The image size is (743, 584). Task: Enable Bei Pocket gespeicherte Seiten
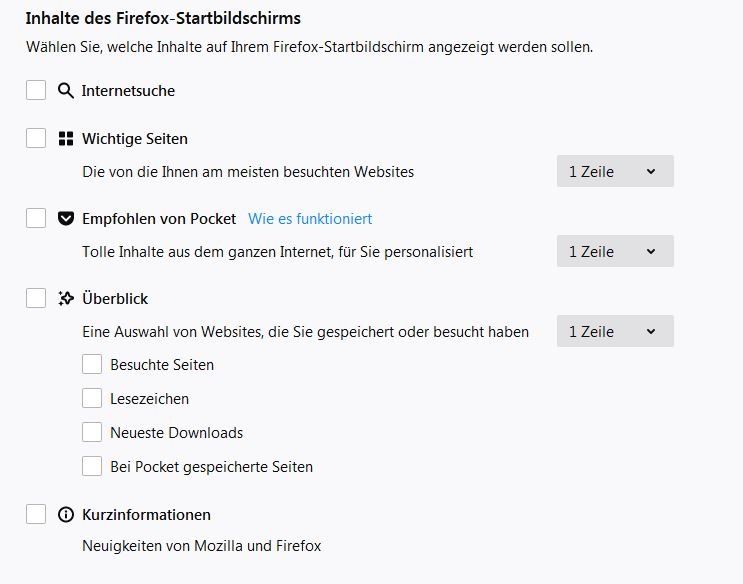coord(92,466)
